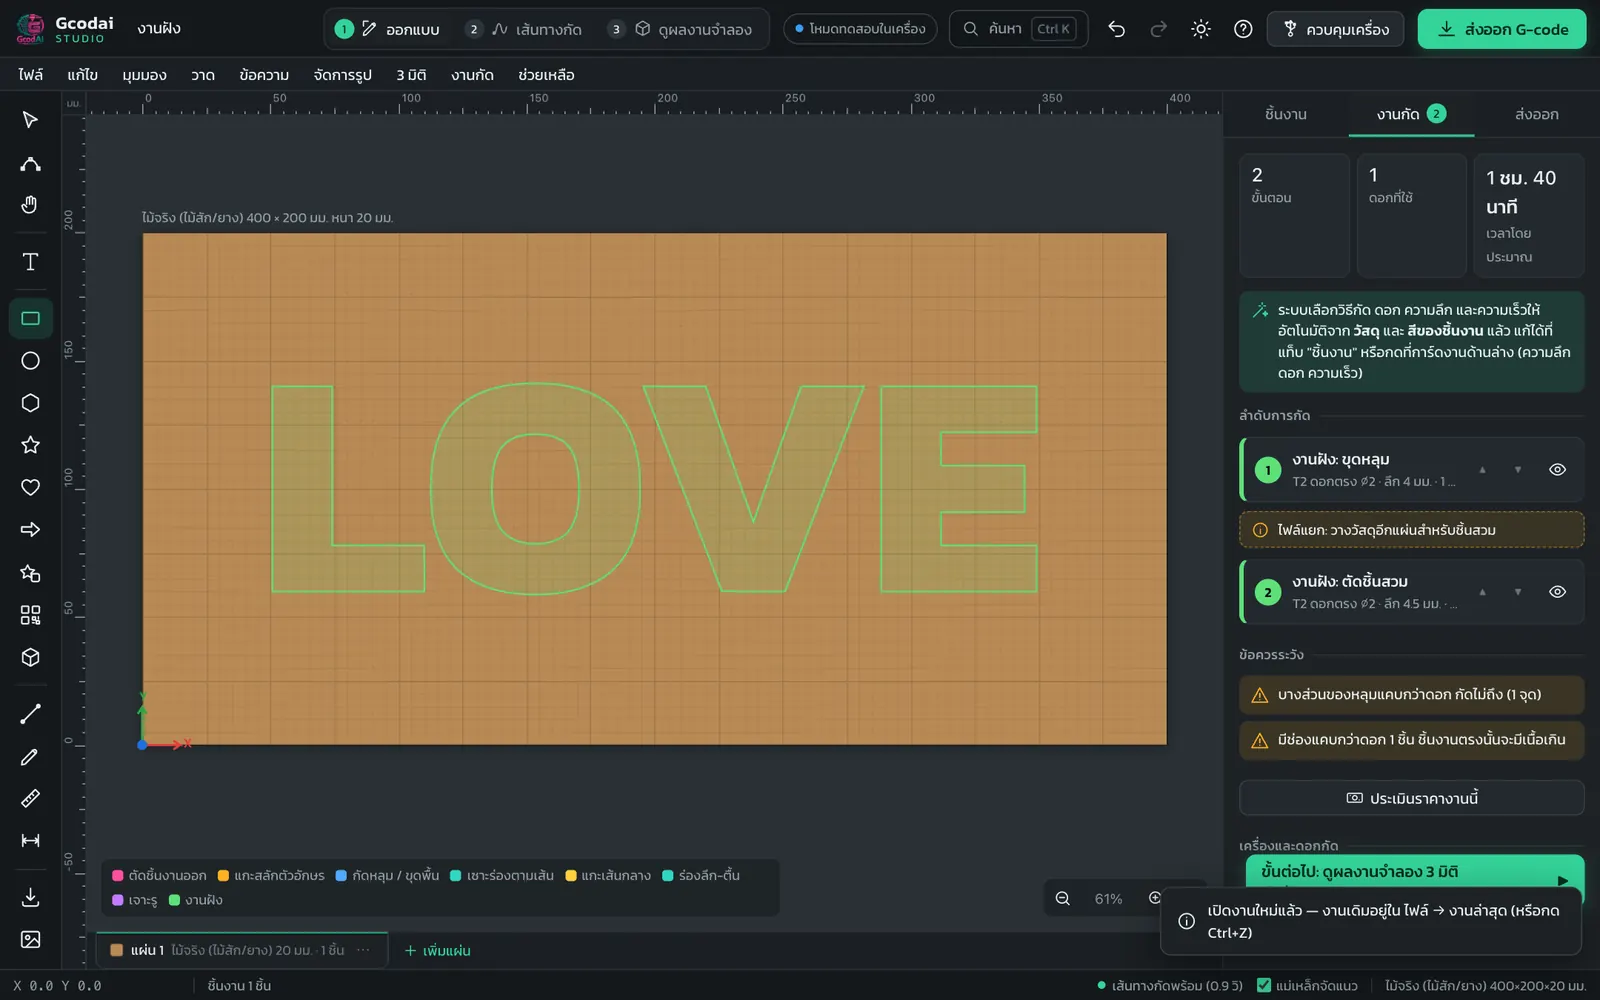Open help question mark icon
This screenshot has width=1600, height=1000.
tap(1243, 29)
